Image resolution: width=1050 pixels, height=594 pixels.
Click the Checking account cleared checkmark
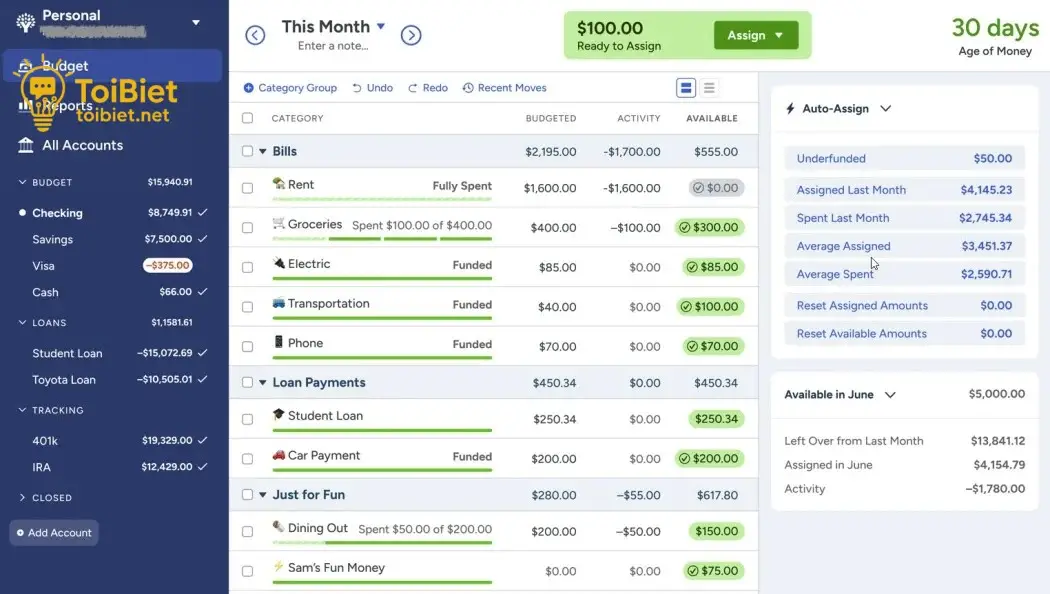(x=203, y=212)
